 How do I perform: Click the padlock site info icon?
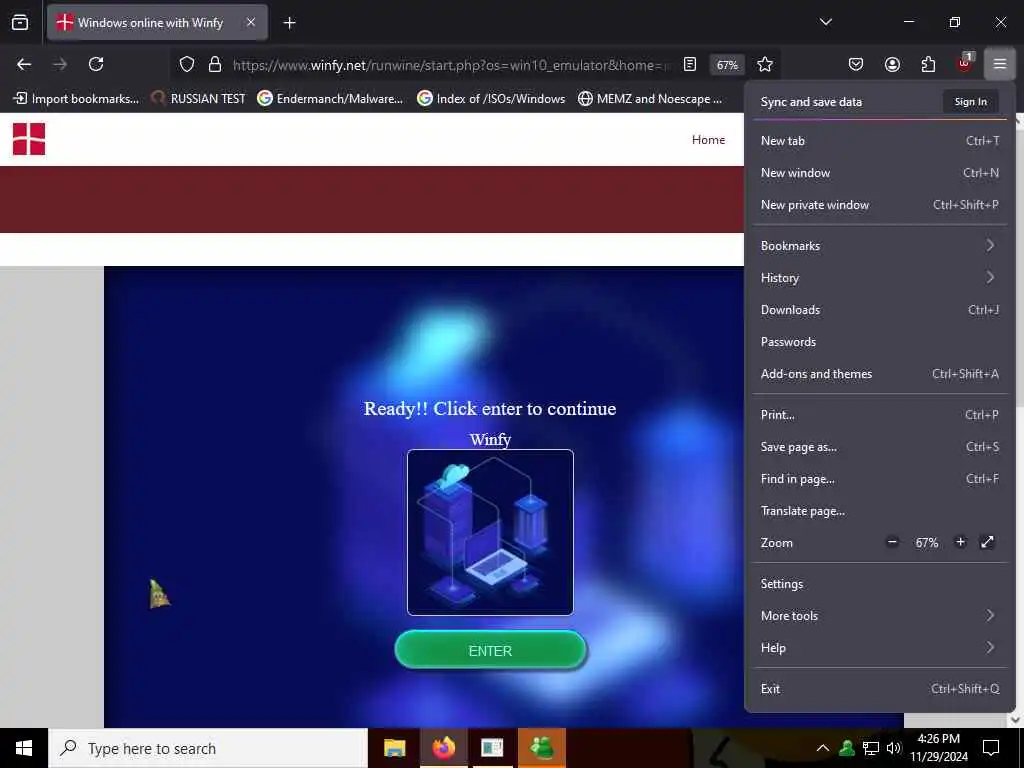[x=214, y=64]
